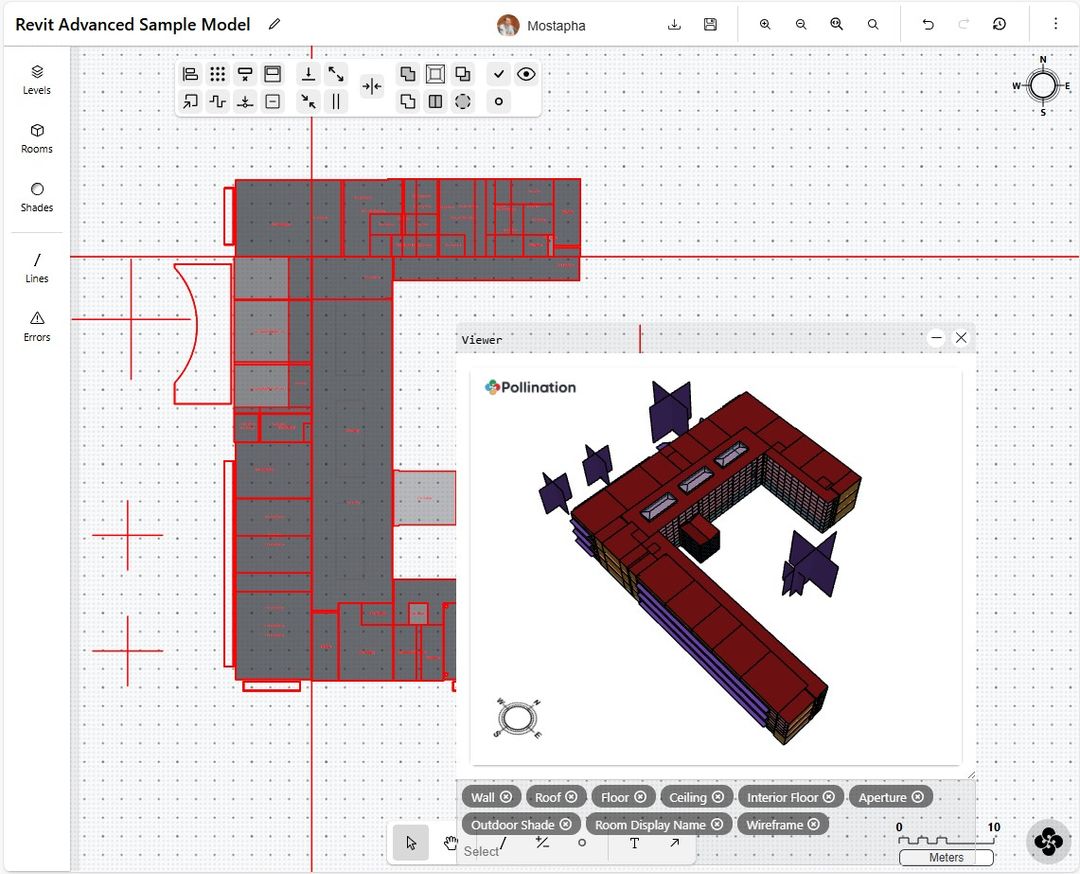
Task: Click the pencil to rename Revit Advanced Sample Model
Action: click(x=274, y=24)
